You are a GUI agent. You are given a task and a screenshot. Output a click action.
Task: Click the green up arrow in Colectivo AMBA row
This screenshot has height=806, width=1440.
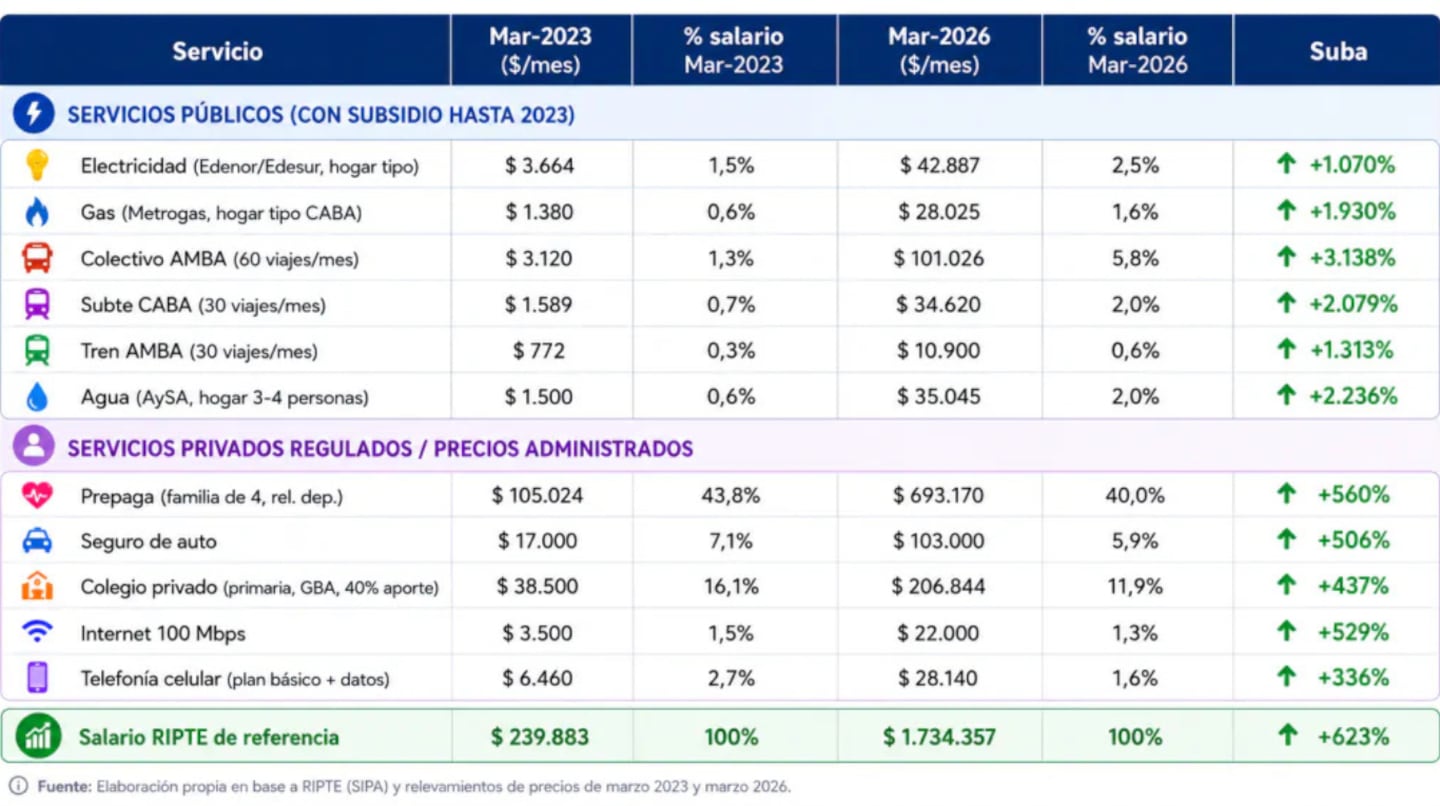pos(1286,257)
